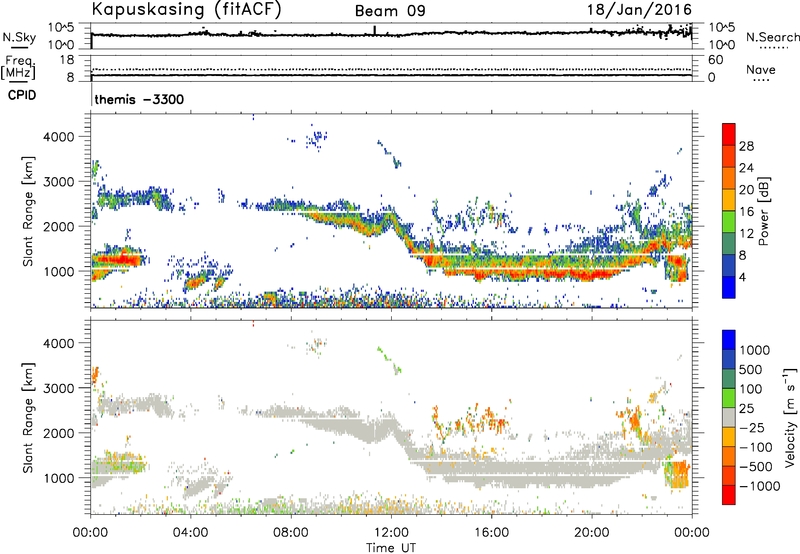Click the "24" Power colorbar label
800x554 pixels.
click(x=746, y=168)
